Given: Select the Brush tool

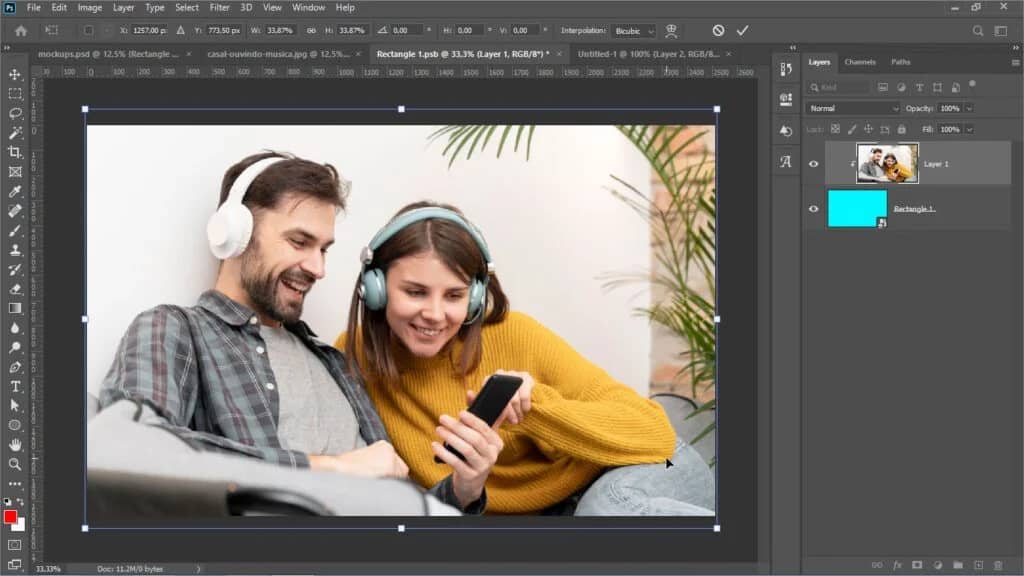Looking at the screenshot, I should 15,231.
